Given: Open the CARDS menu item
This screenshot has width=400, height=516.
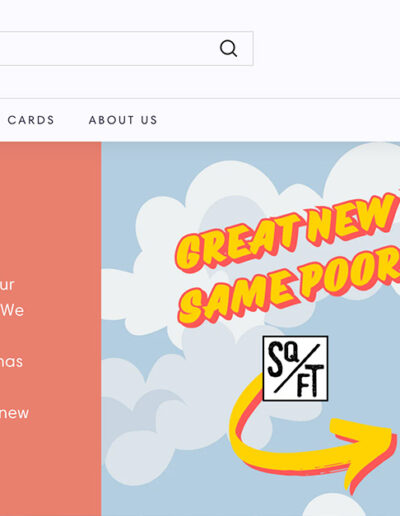Looking at the screenshot, I should [31, 120].
